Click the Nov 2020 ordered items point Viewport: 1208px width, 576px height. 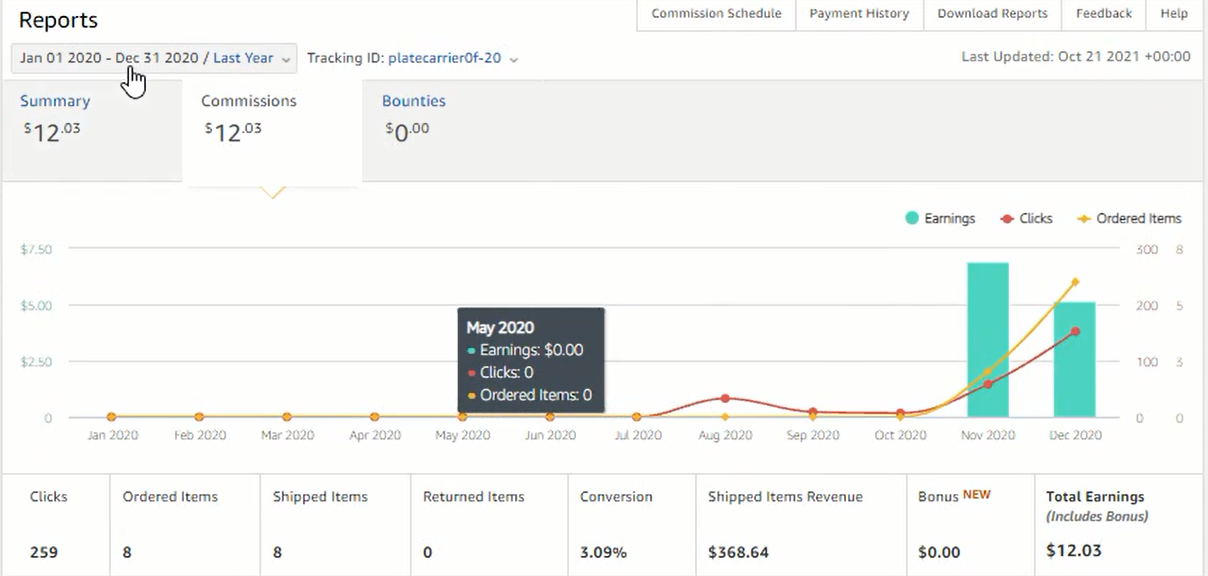[988, 372]
